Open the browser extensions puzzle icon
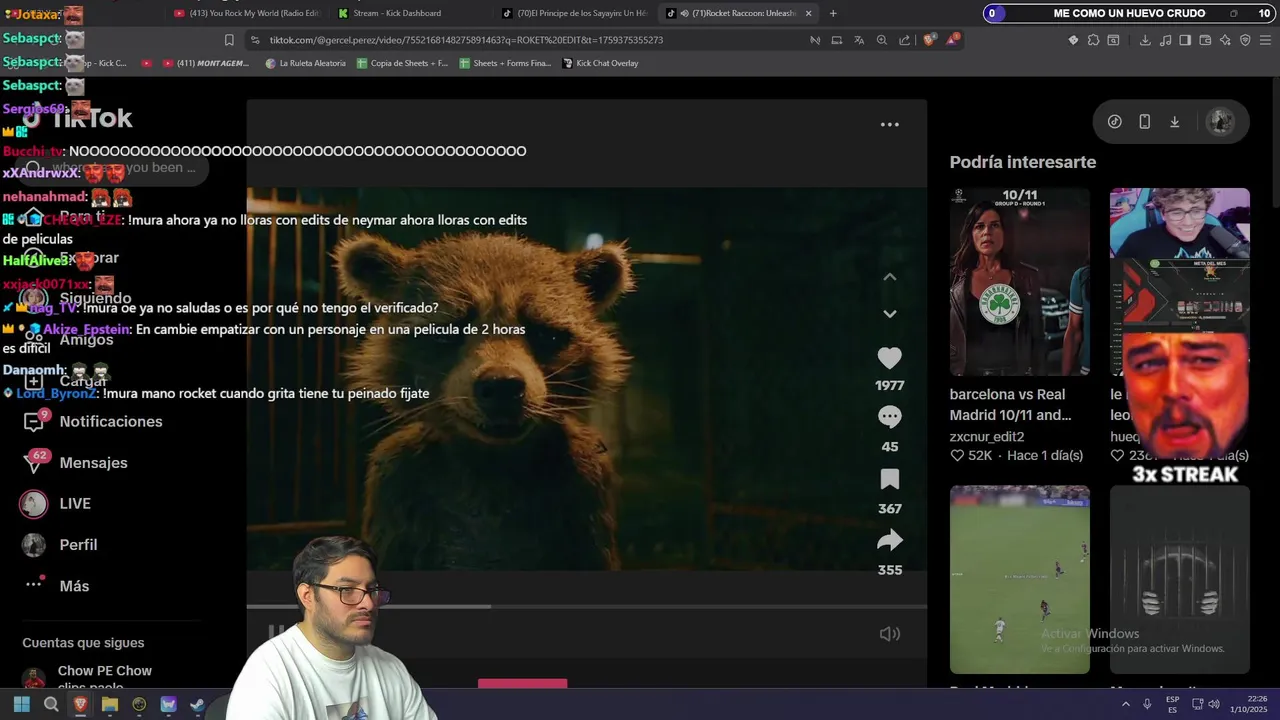Viewport: 1280px width, 720px height. point(1093,40)
